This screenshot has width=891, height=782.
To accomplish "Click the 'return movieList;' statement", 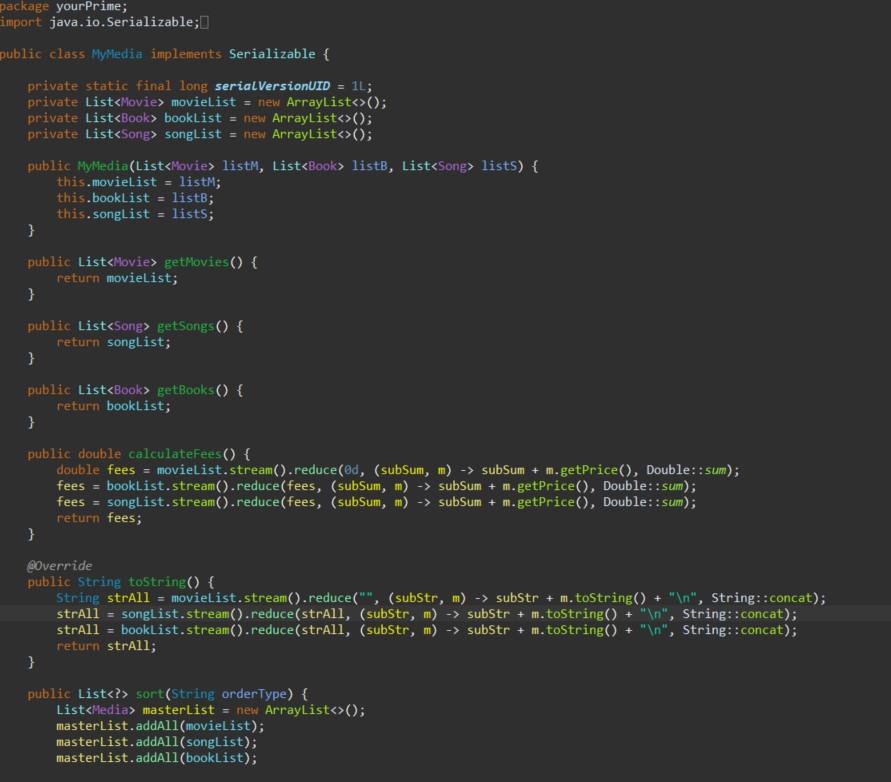I will 116,278.
